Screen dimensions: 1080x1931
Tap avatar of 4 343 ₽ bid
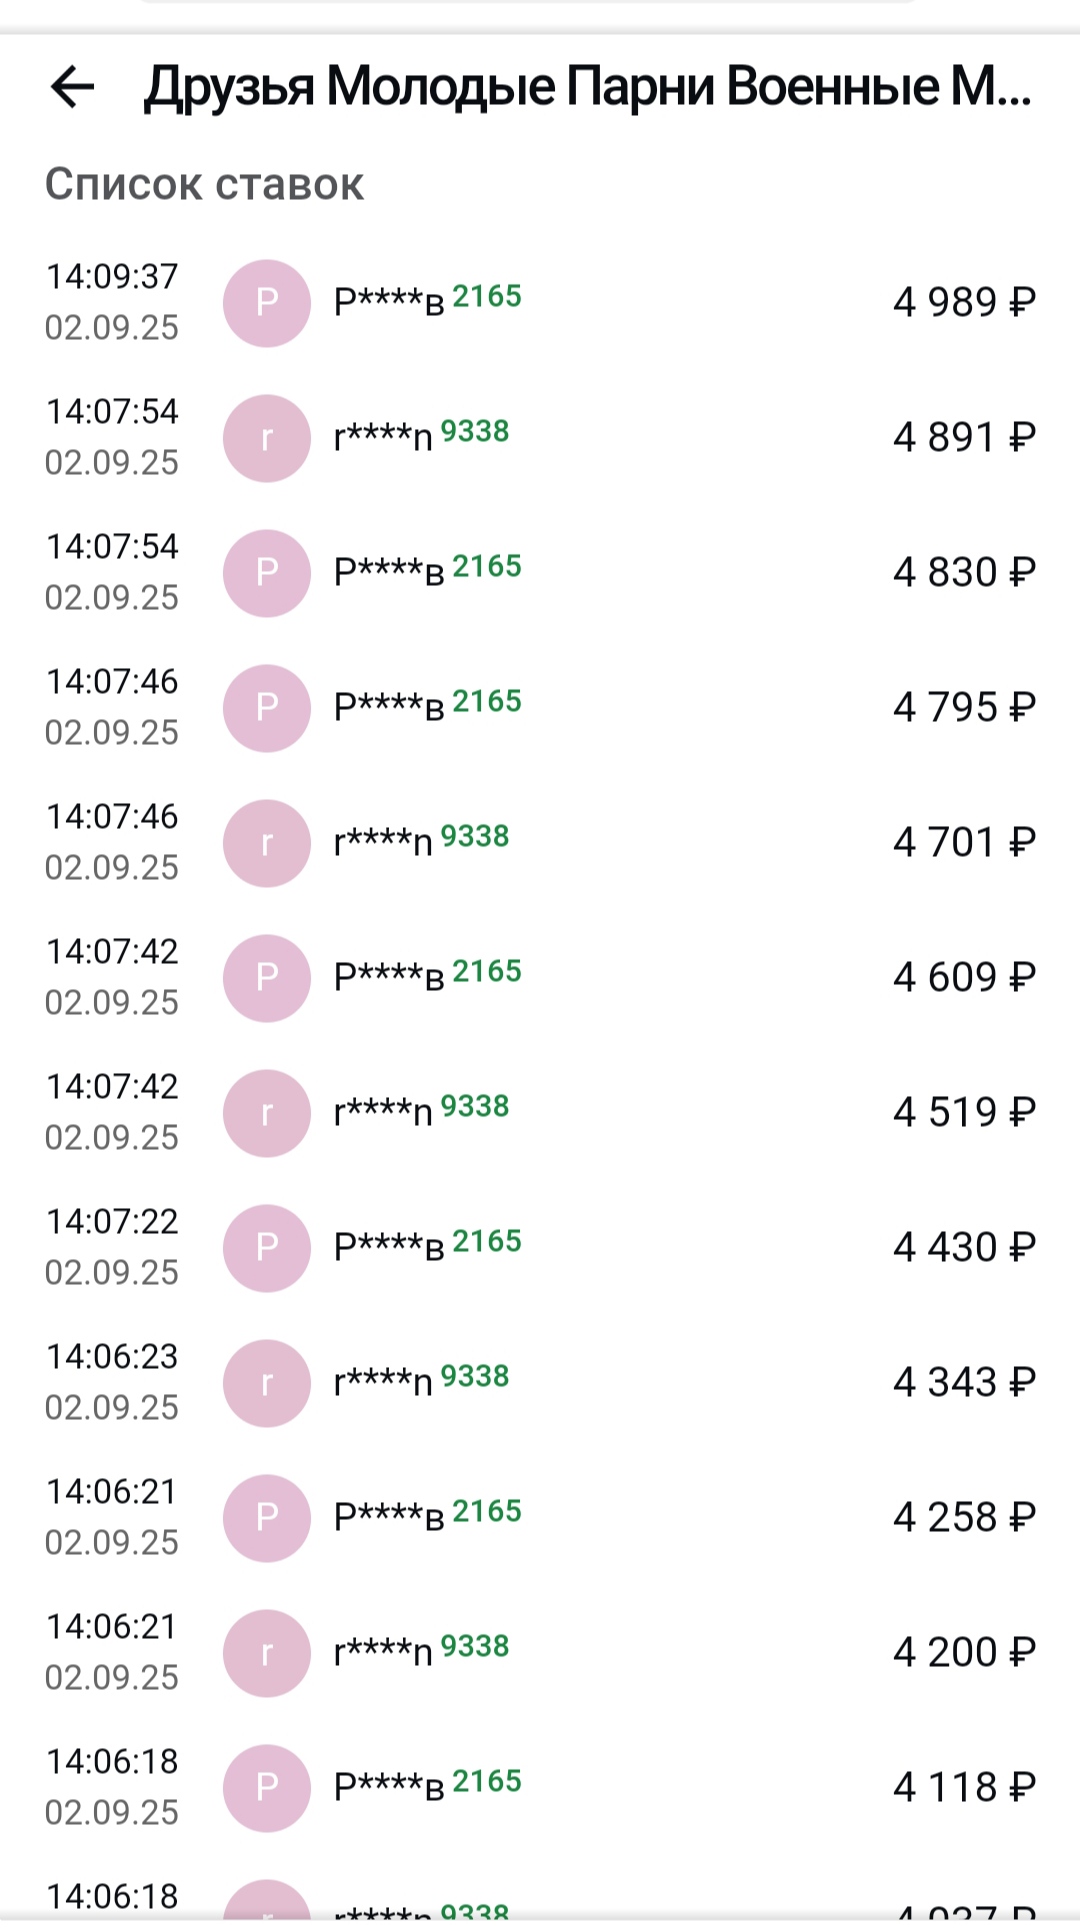(x=267, y=1383)
